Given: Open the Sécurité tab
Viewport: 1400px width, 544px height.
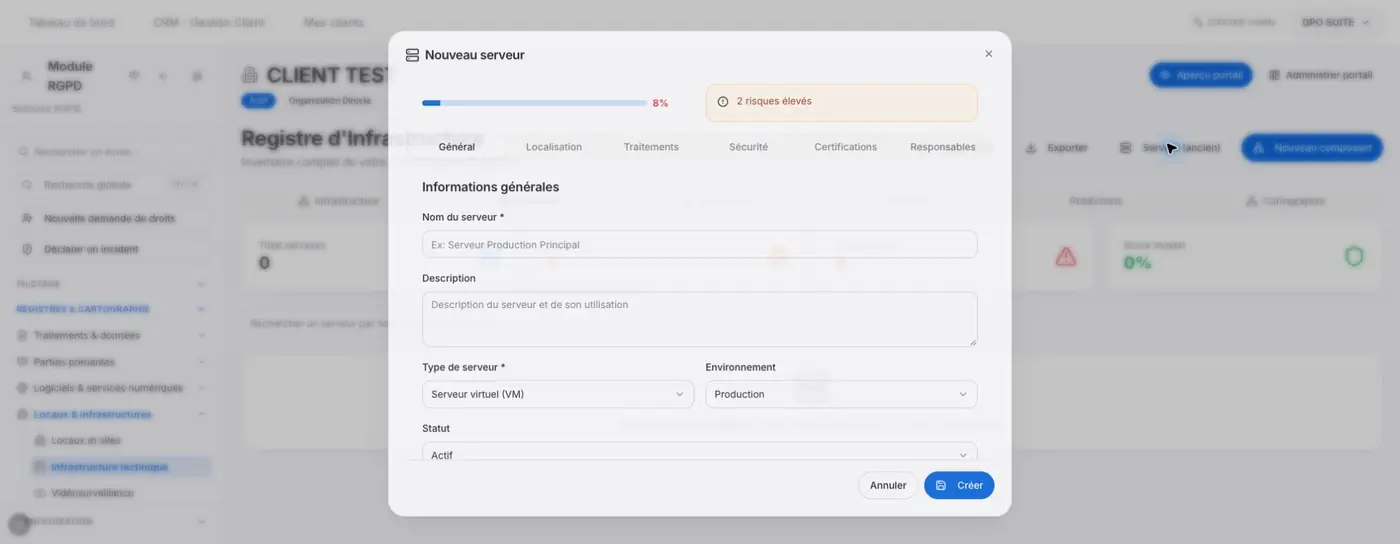Looking at the screenshot, I should 749,147.
